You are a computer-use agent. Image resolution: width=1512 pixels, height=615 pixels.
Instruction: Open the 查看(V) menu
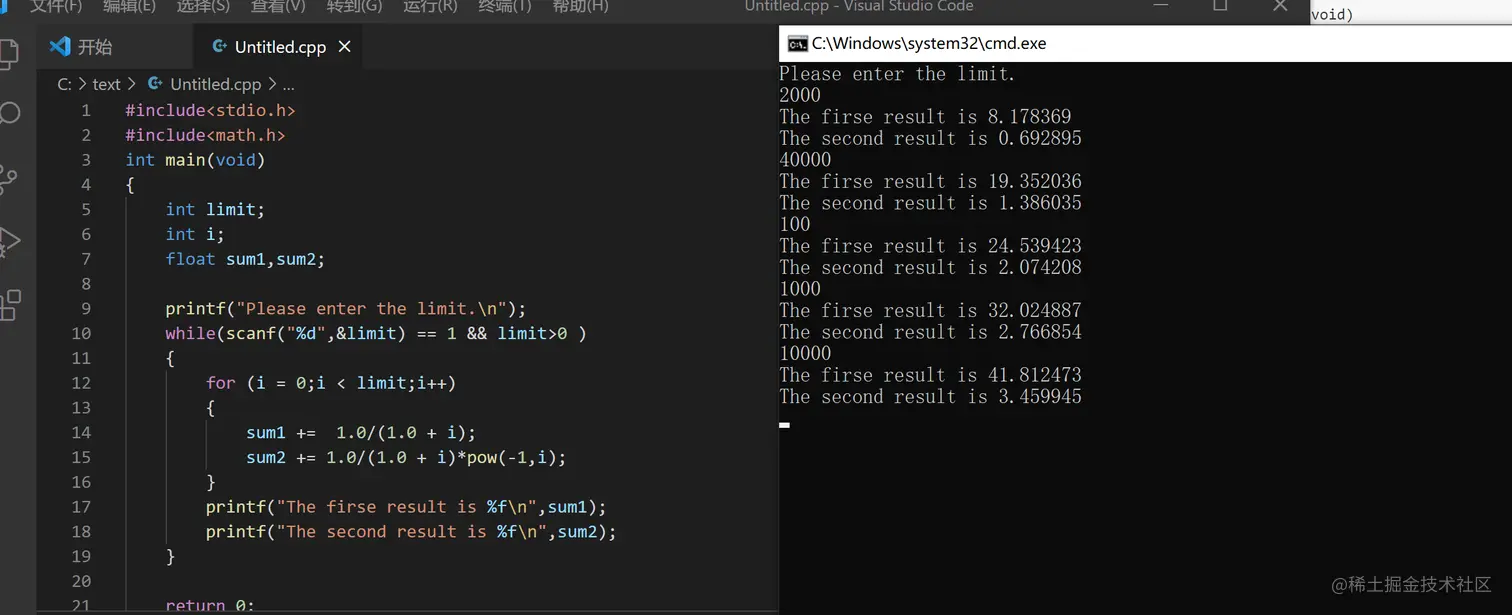(278, 6)
